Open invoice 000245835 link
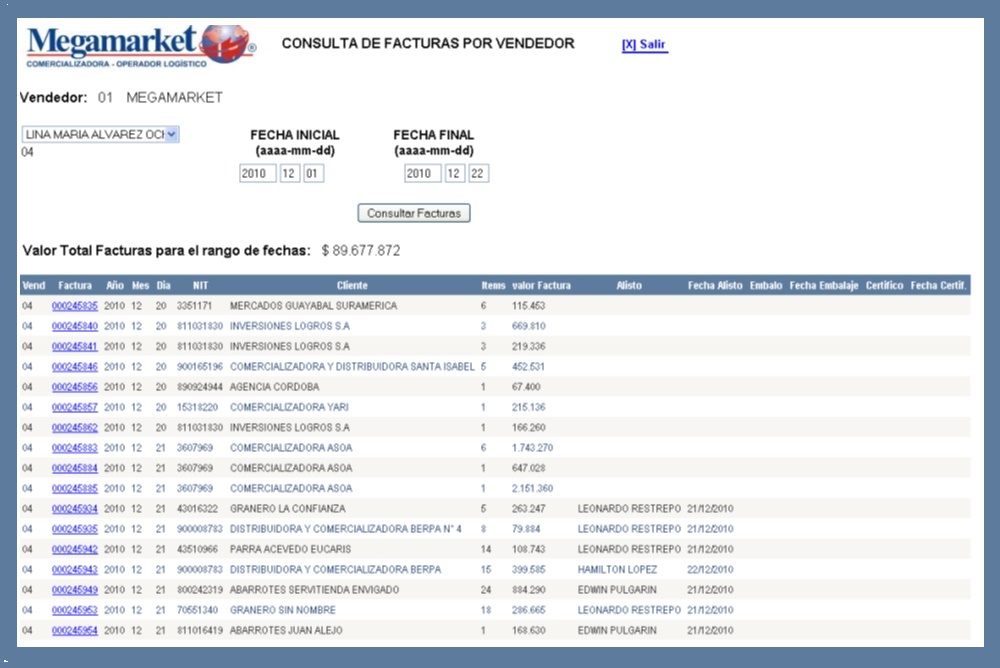The height and width of the screenshot is (668, 1000). (75, 306)
